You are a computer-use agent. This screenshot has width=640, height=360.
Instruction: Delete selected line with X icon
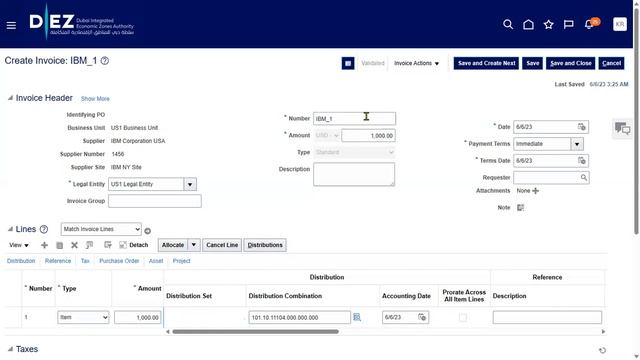(x=74, y=245)
